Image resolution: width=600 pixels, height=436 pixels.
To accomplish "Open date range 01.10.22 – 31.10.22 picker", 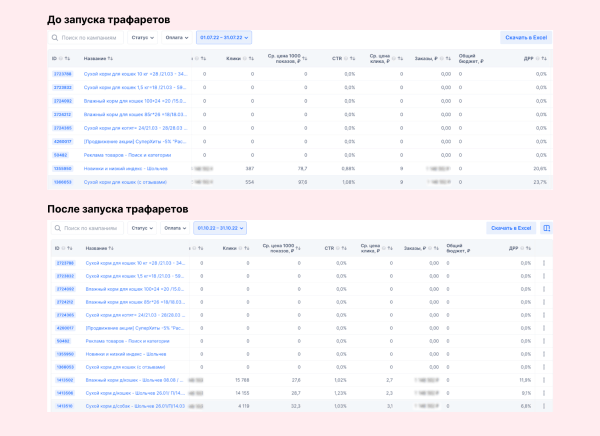I will [x=220, y=228].
